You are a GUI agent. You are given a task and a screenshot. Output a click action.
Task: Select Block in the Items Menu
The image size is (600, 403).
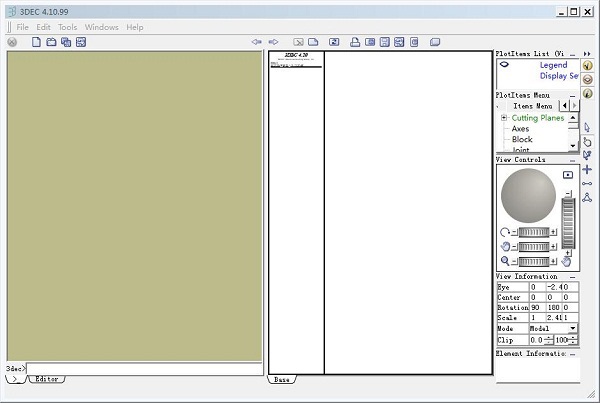pyautogui.click(x=522, y=140)
